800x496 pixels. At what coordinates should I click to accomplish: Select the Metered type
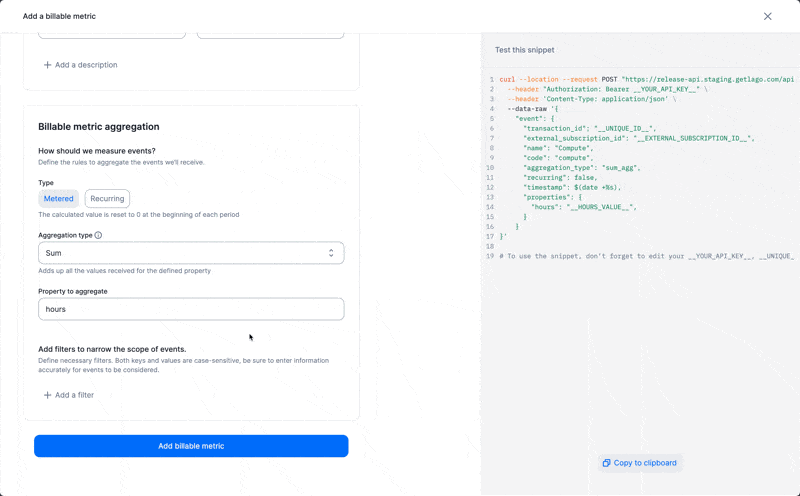click(x=58, y=199)
